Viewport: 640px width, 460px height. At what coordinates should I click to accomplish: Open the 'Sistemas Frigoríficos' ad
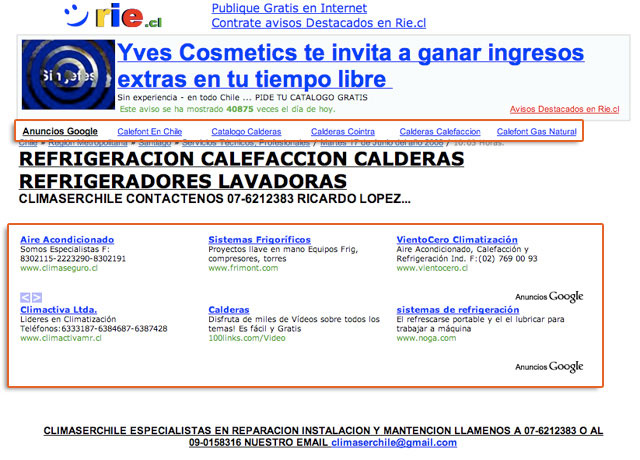pos(259,240)
